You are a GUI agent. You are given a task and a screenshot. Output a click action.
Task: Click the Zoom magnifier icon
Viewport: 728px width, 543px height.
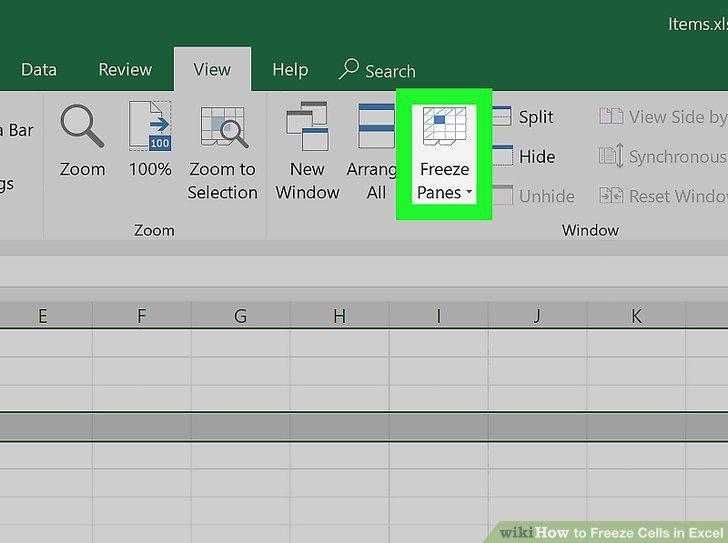(x=82, y=126)
